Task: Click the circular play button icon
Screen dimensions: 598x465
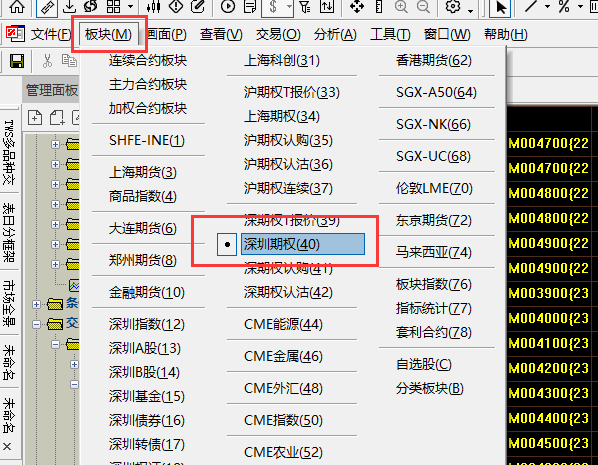Action: pyautogui.click(x=228, y=7)
